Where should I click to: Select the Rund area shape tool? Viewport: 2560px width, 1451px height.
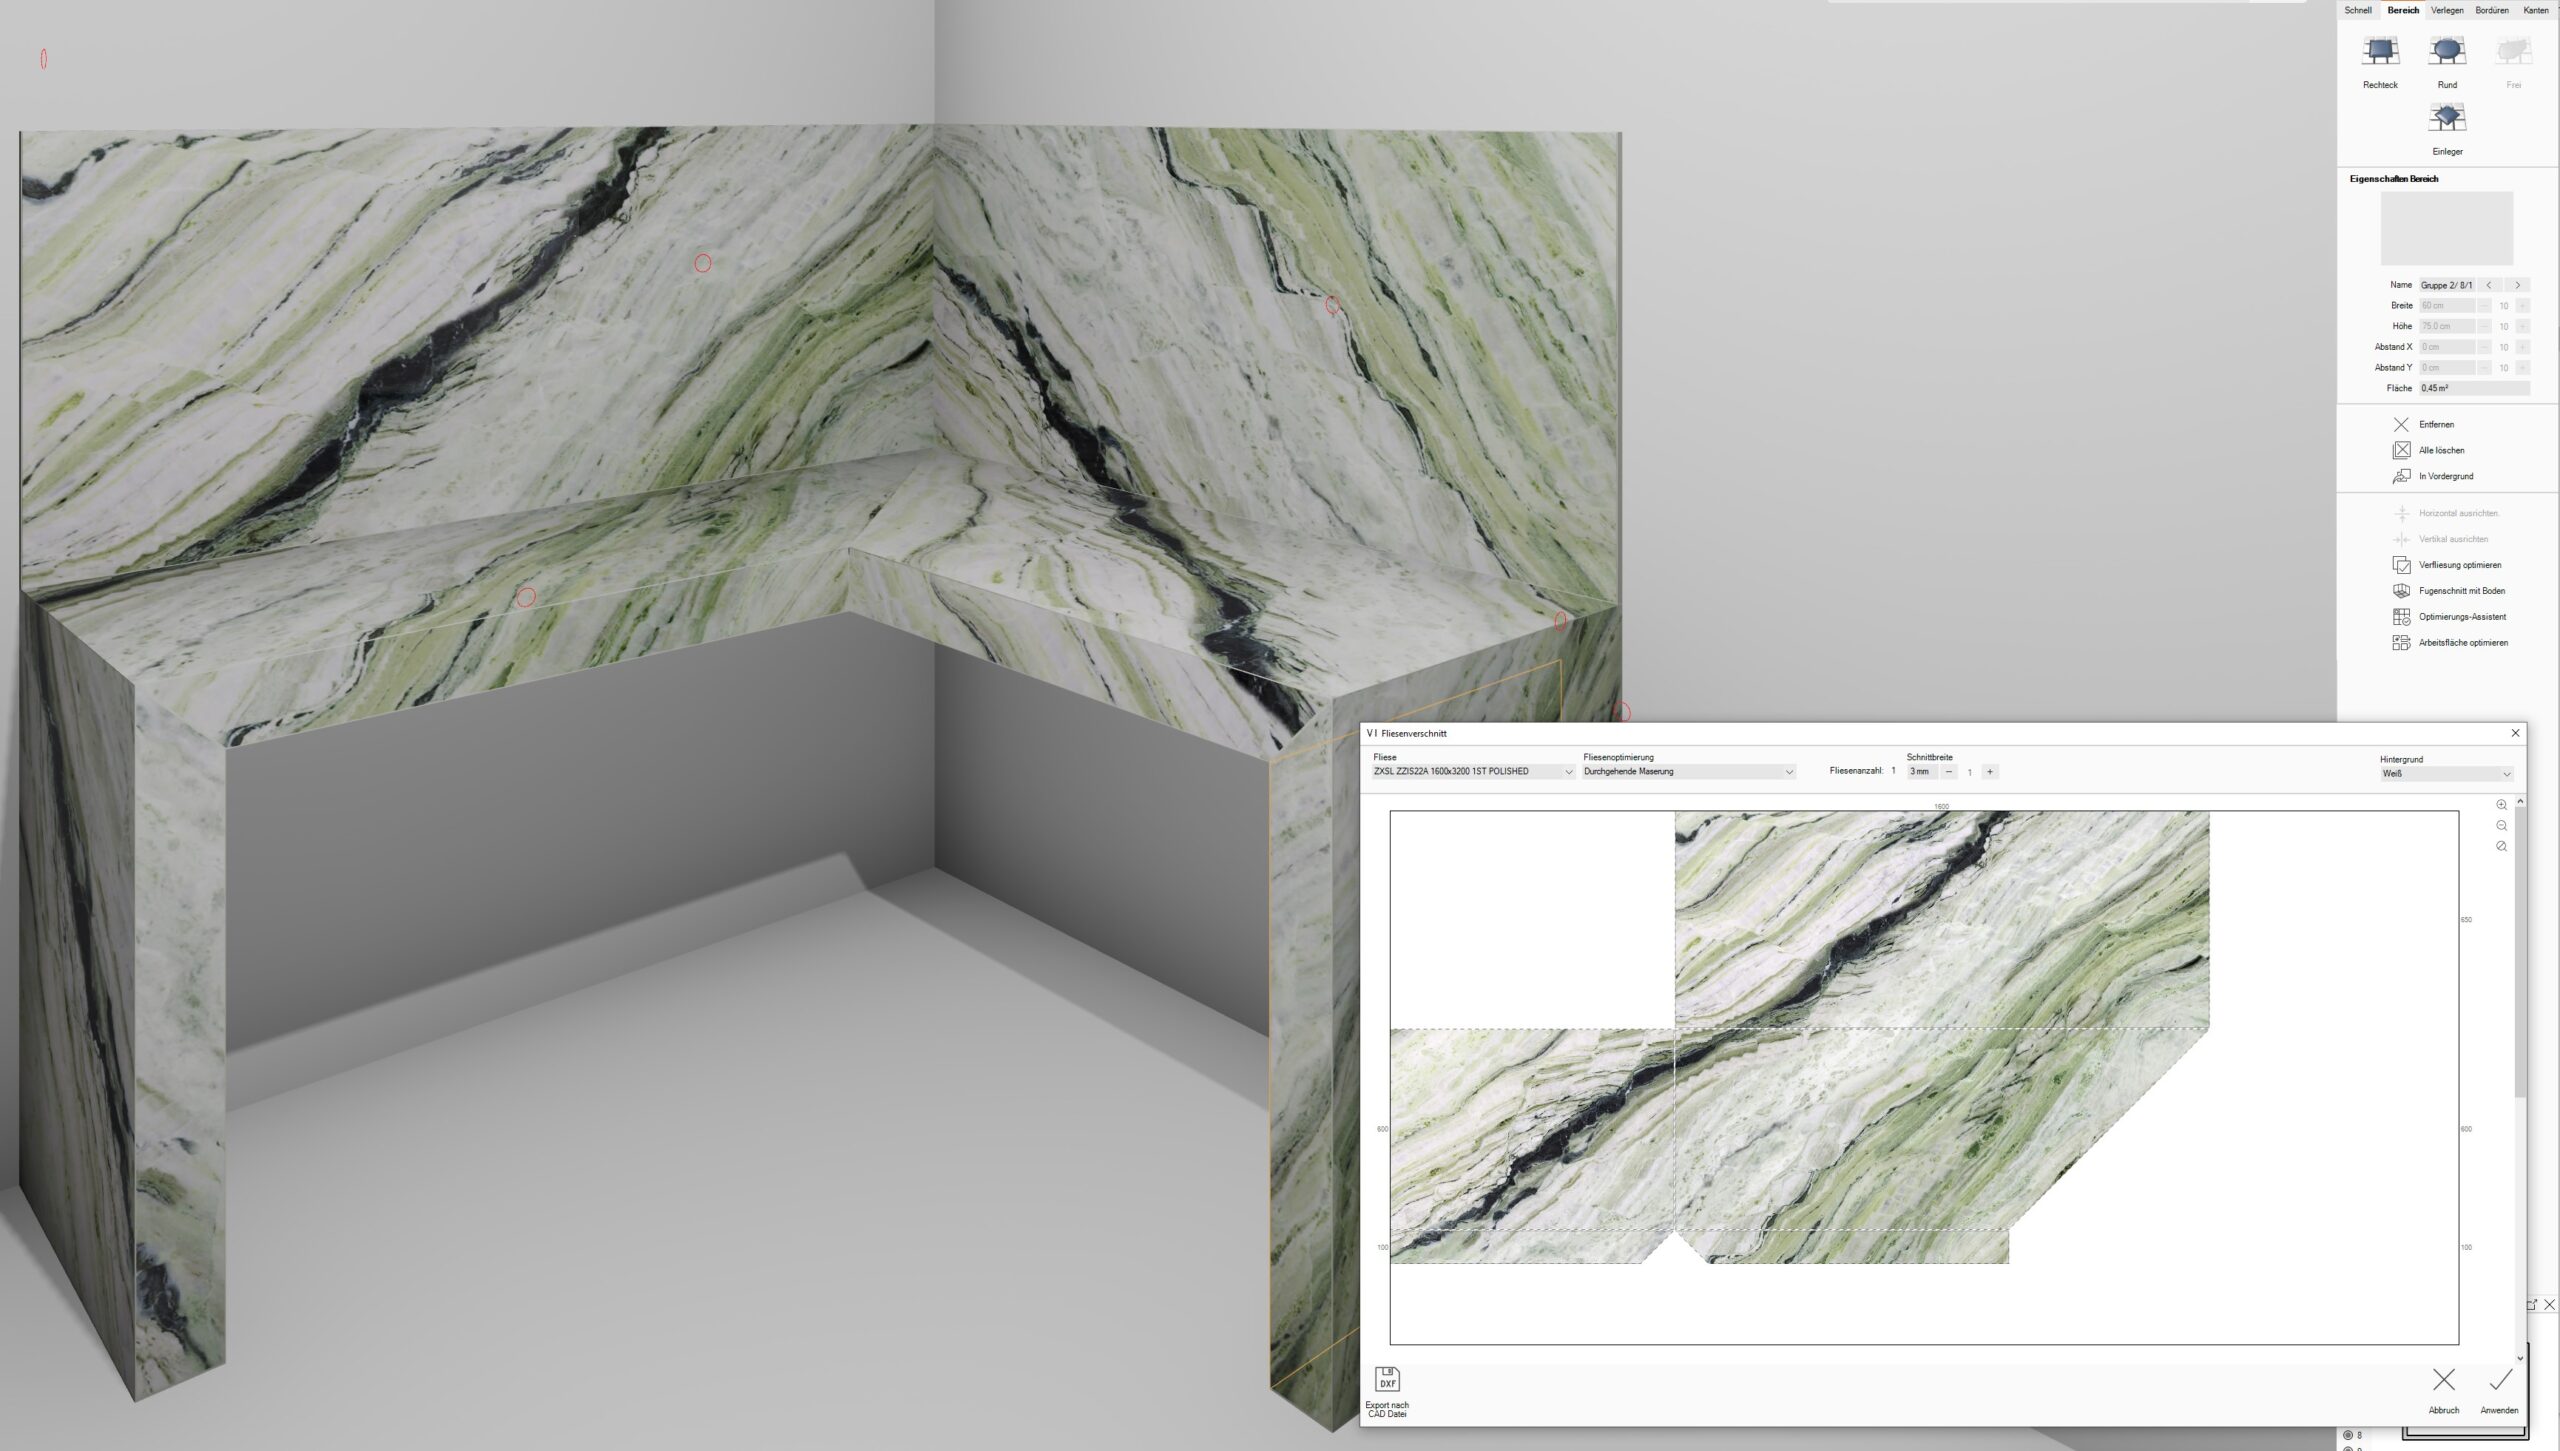pos(2447,52)
